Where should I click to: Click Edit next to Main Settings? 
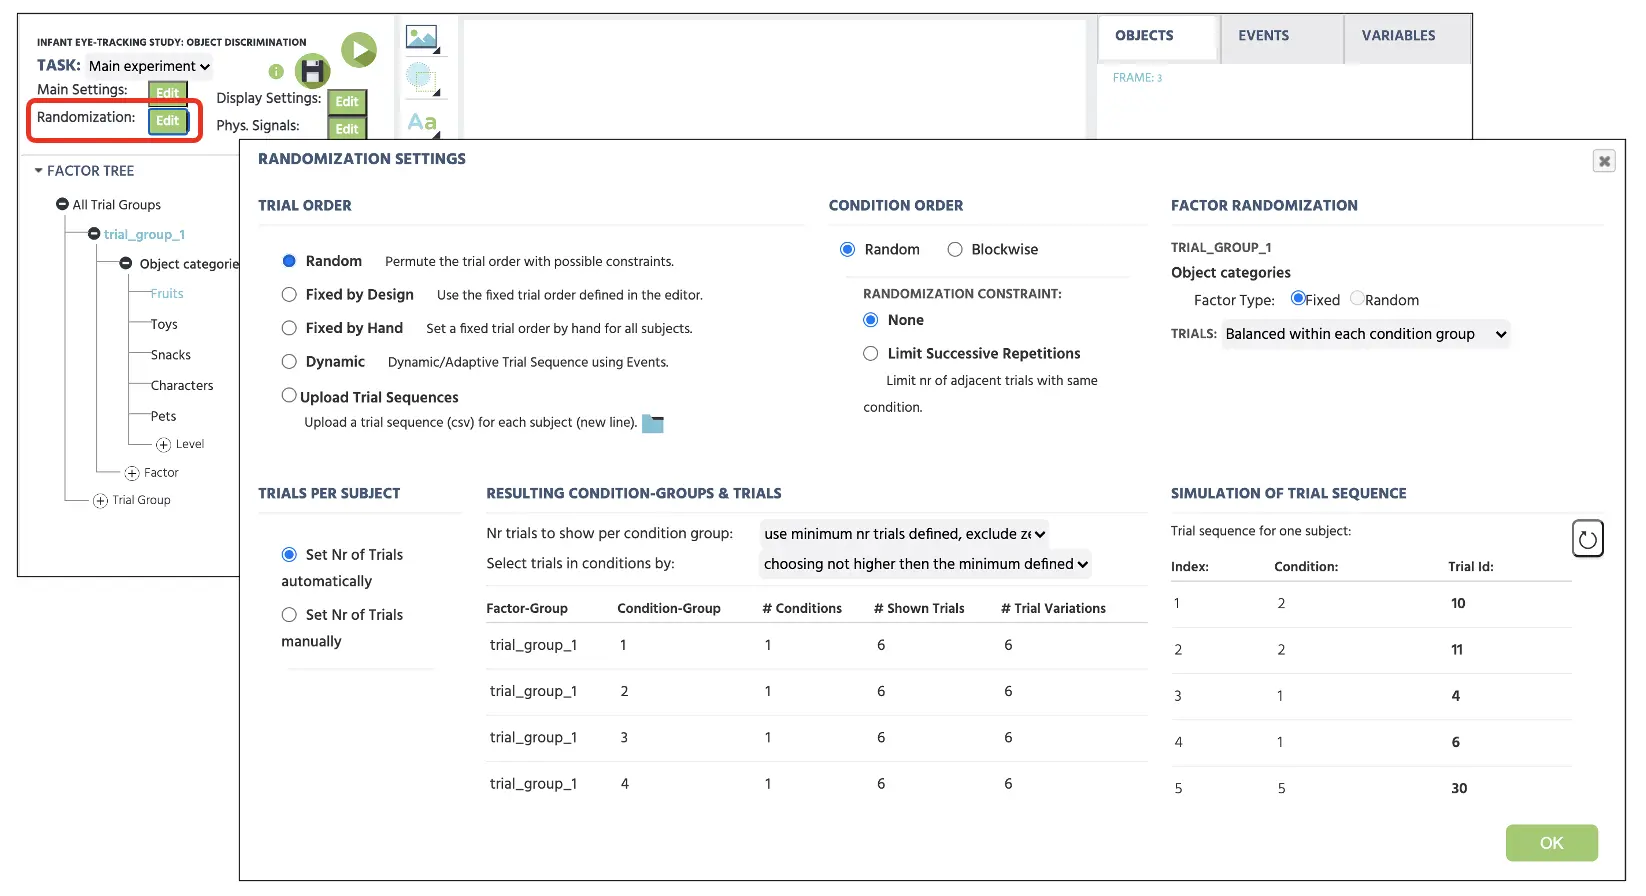click(167, 93)
